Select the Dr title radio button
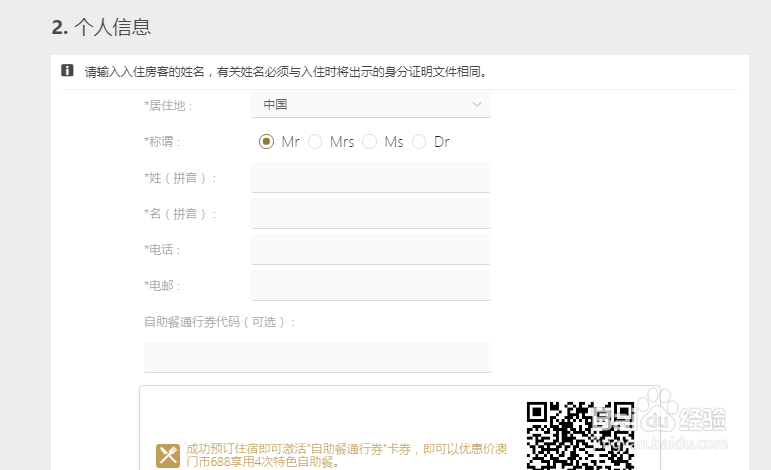Viewport: 771px width, 470px height. [419, 142]
